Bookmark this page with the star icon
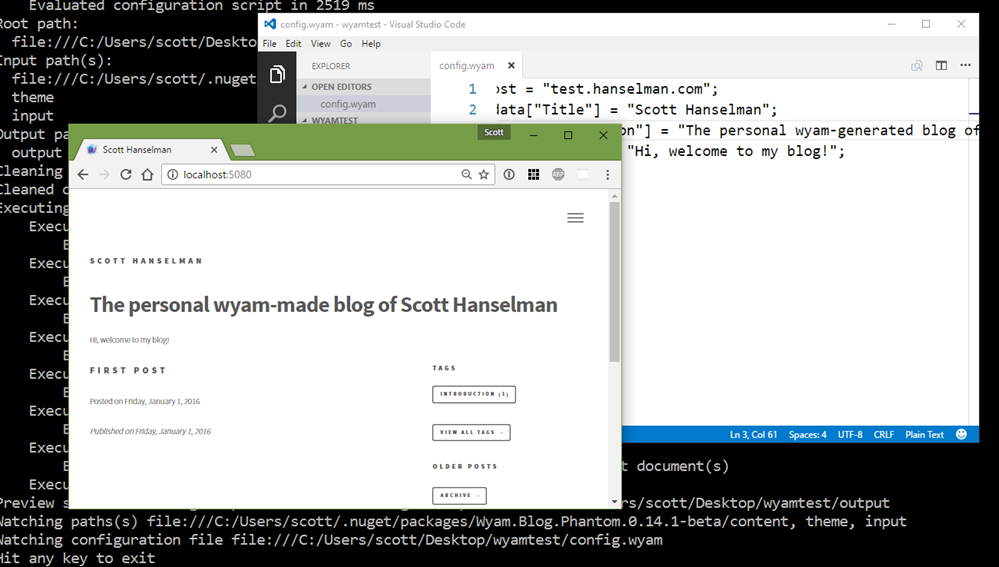999x567 pixels. click(x=484, y=175)
